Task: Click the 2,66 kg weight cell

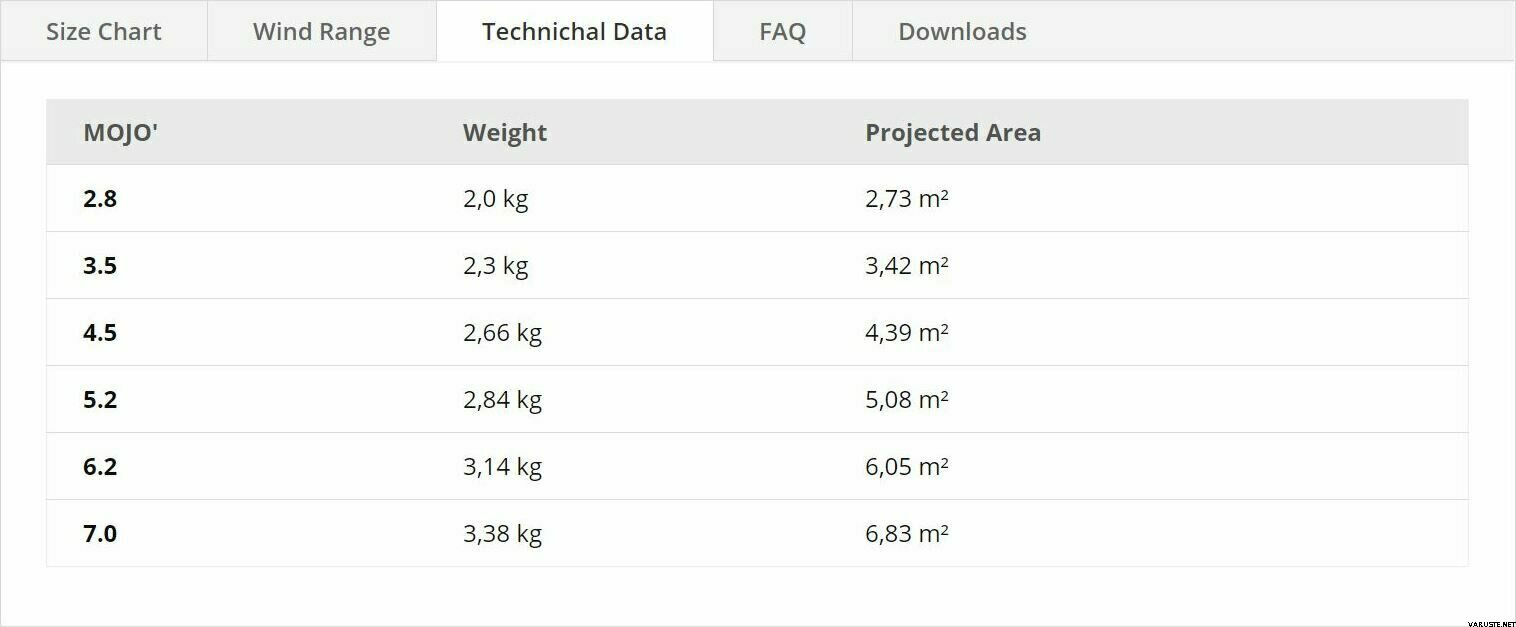Action: (502, 333)
